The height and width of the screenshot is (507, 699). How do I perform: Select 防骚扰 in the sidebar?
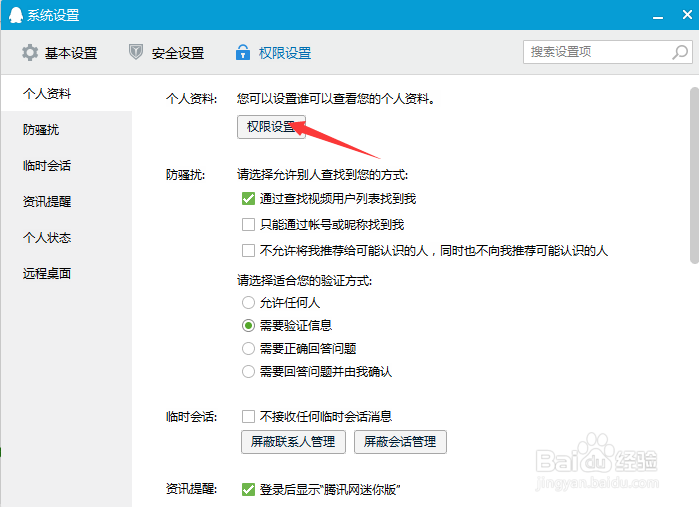(66, 130)
